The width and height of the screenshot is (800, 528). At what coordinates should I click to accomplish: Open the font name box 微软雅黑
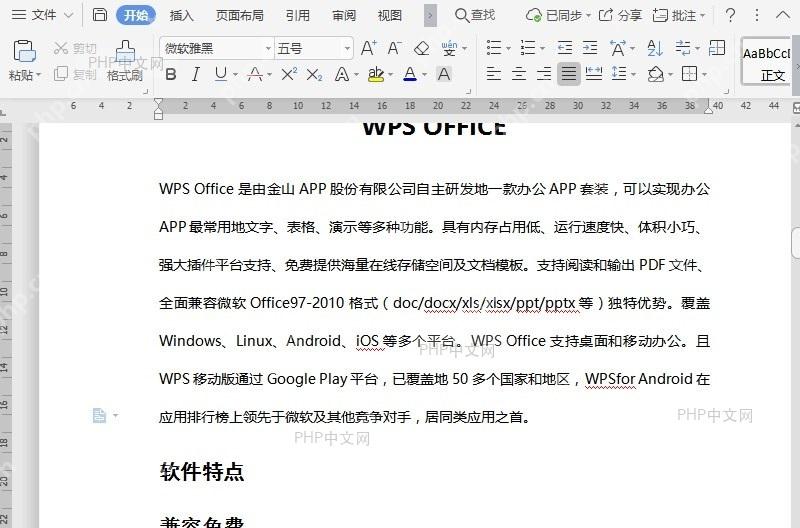[x=217, y=48]
